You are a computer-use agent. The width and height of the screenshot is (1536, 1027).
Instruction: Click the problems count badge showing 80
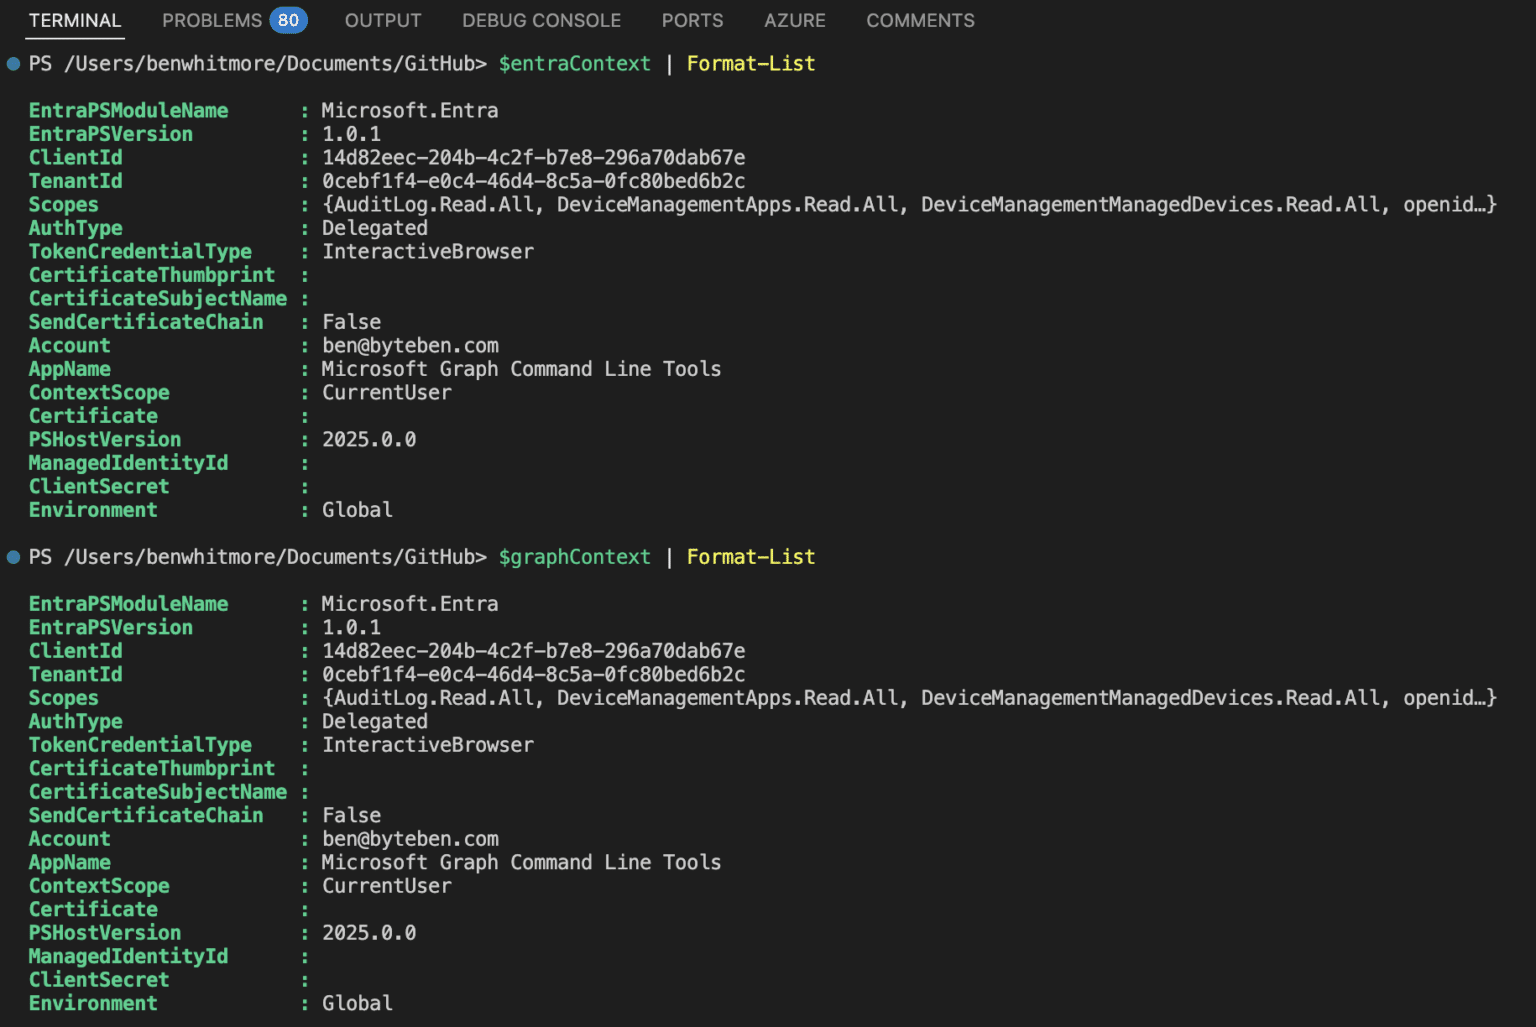pyautogui.click(x=290, y=19)
